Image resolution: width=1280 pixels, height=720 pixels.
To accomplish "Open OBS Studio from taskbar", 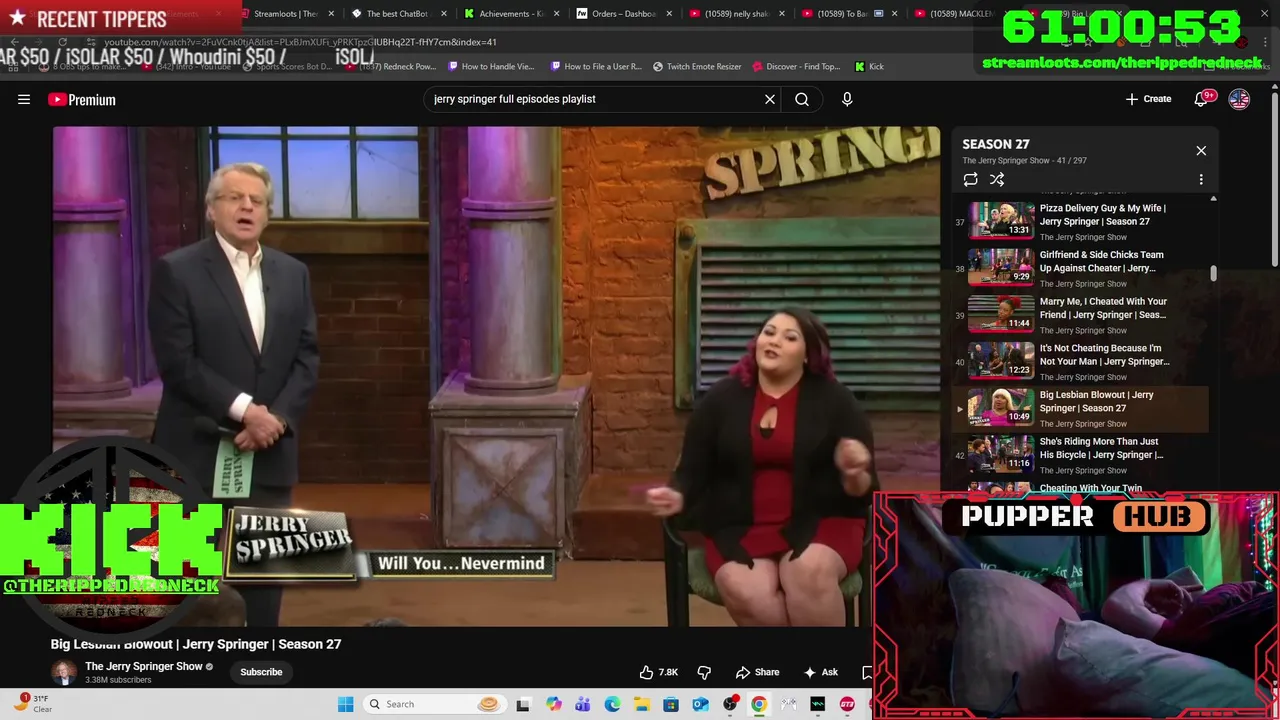I will [x=730, y=704].
